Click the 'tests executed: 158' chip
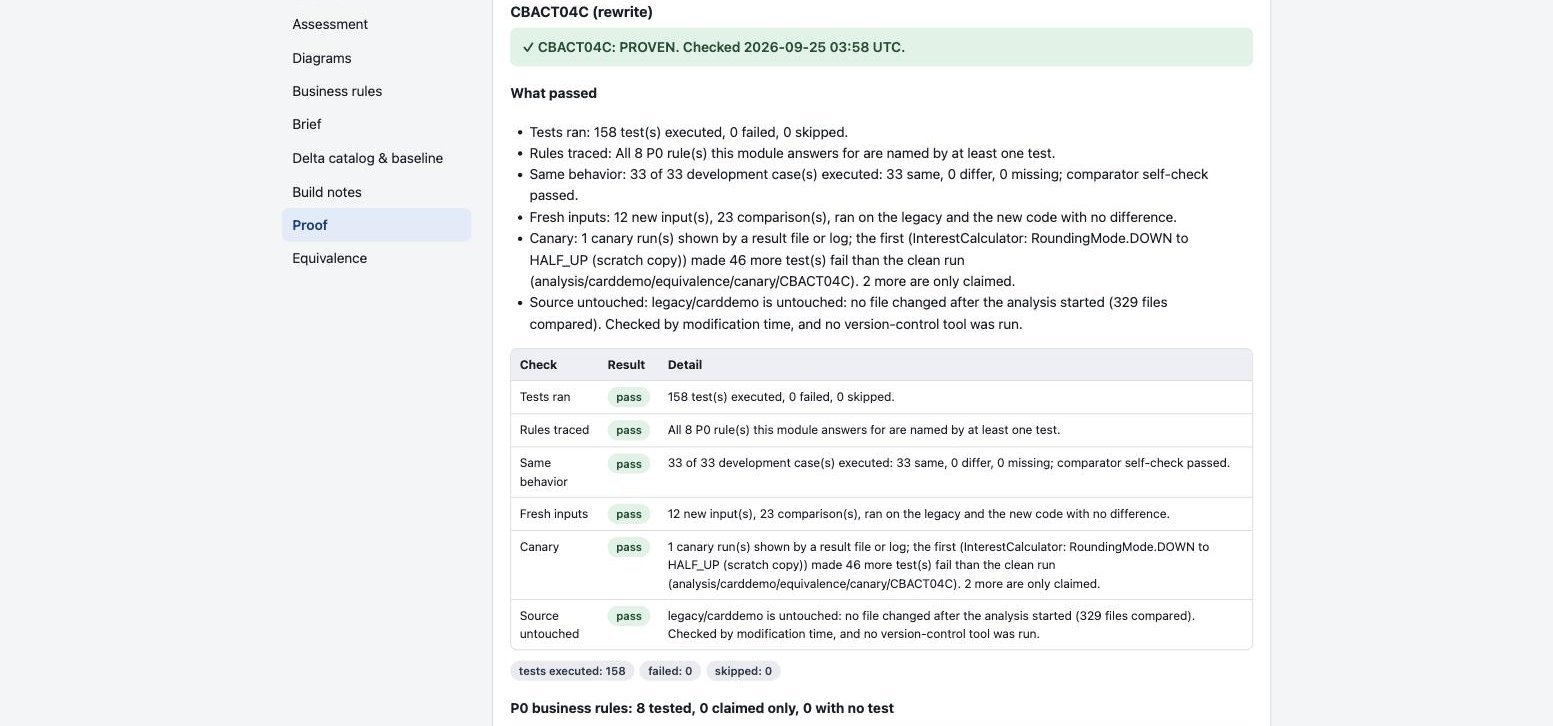 pyautogui.click(x=572, y=671)
